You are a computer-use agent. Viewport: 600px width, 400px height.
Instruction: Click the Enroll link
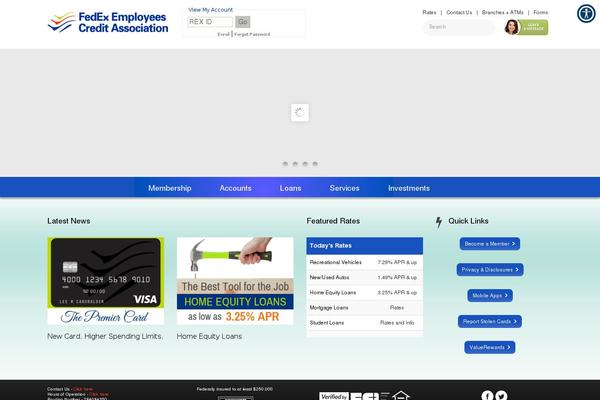click(223, 34)
